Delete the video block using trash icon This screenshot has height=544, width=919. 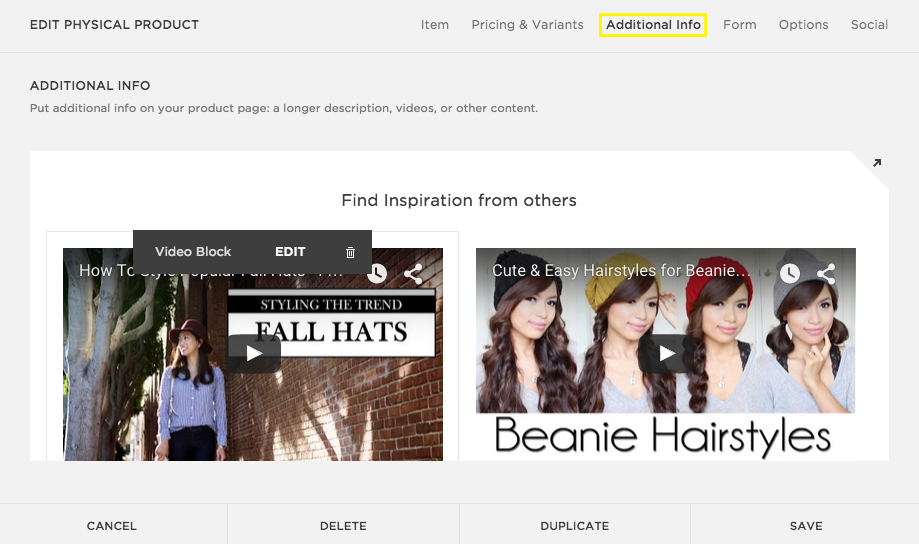tap(350, 252)
